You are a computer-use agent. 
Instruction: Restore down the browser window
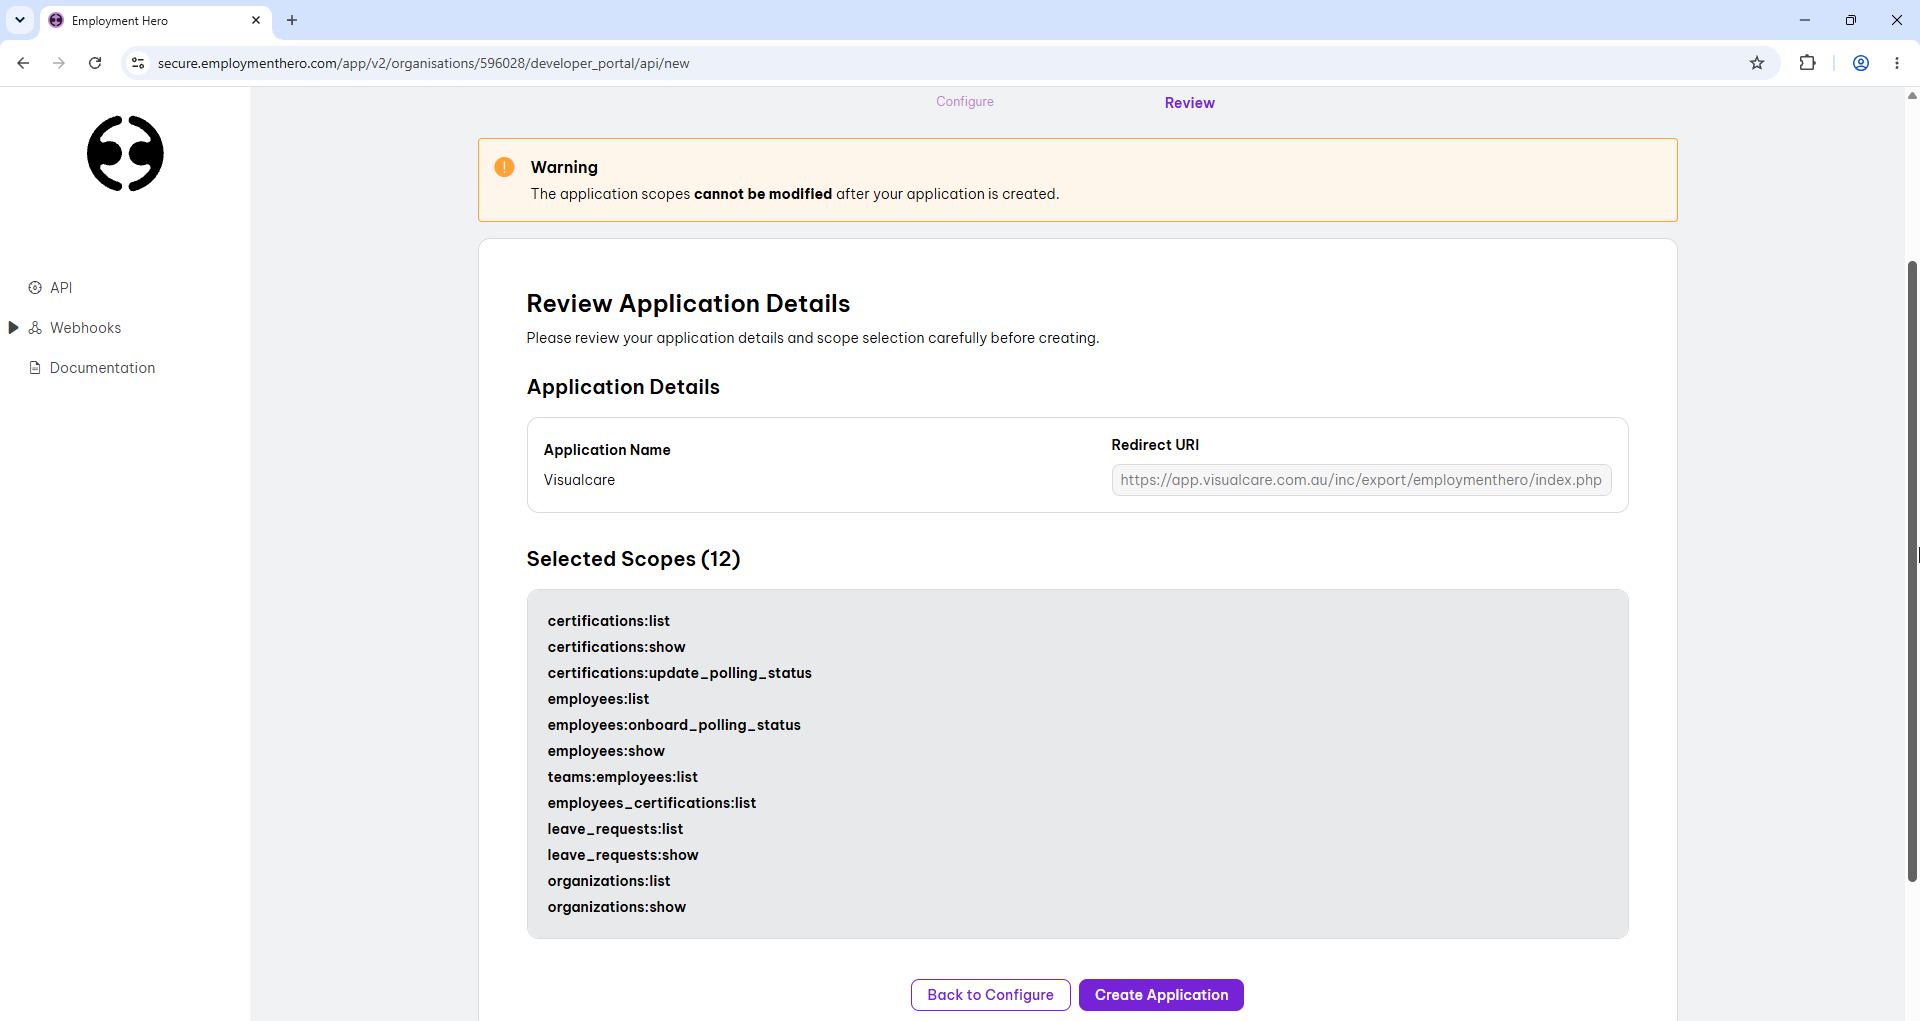1851,20
